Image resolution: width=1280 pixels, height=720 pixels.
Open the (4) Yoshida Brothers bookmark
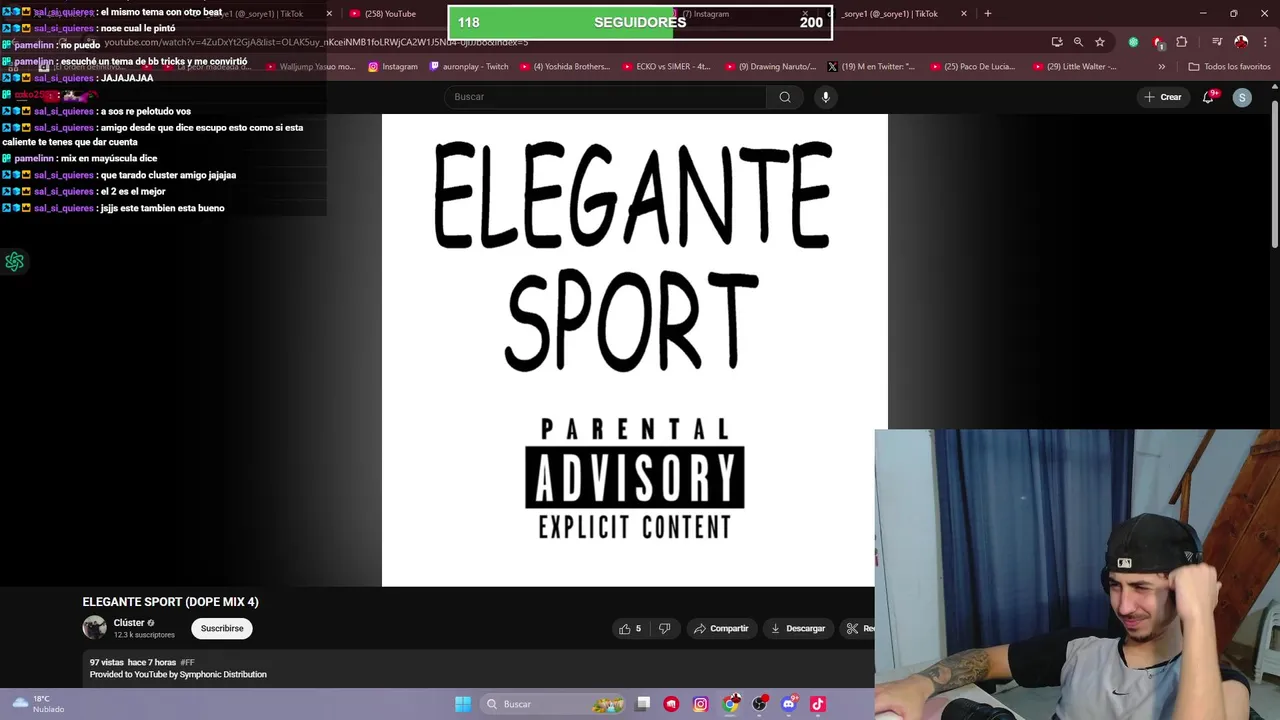click(x=564, y=67)
